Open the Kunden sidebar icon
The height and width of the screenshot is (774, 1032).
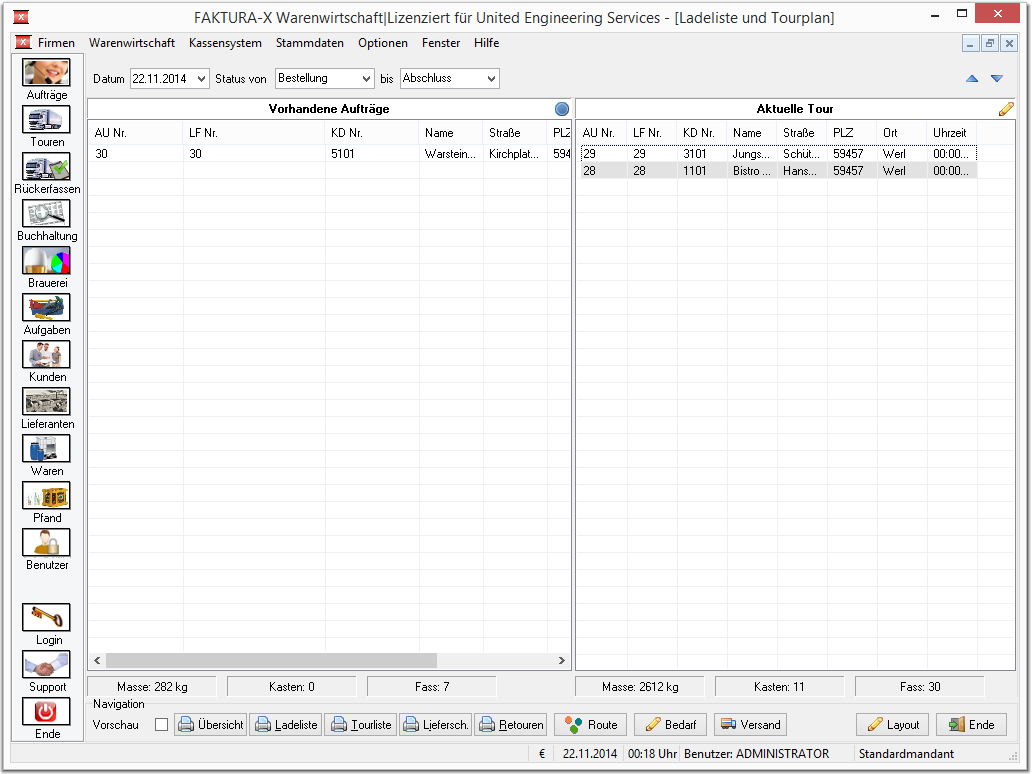coord(46,355)
